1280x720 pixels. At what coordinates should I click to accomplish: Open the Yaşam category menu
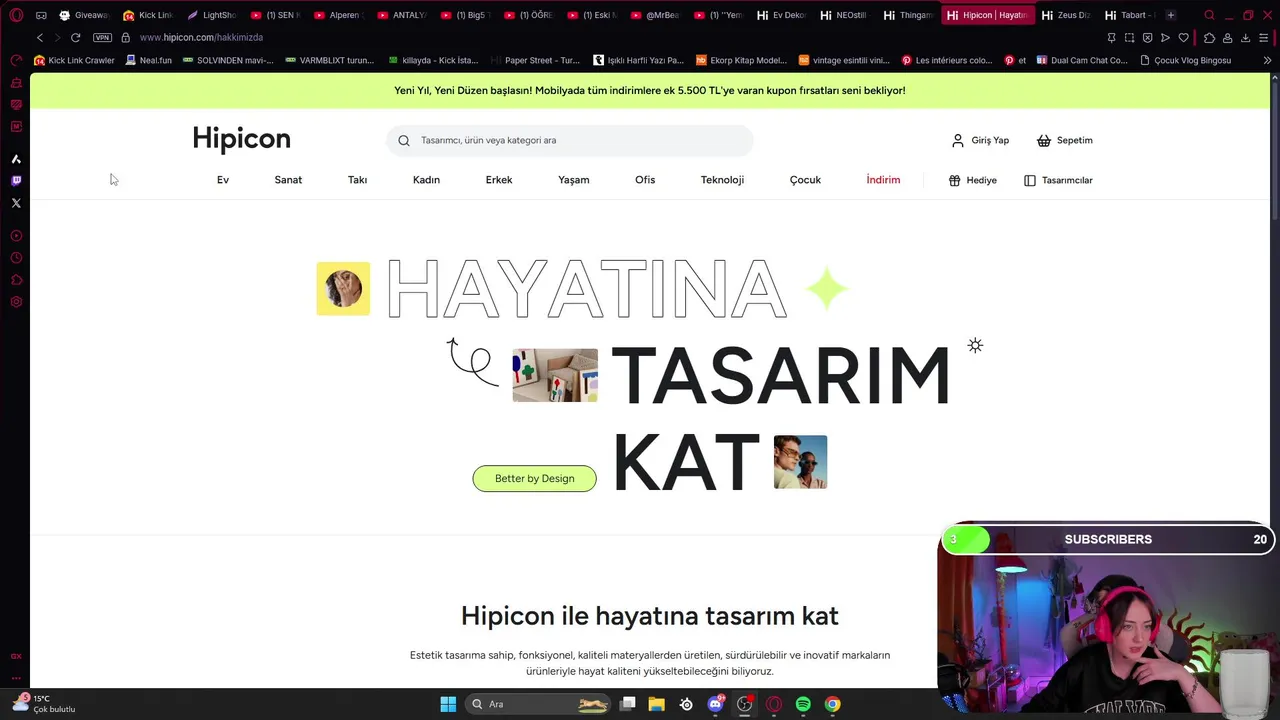[x=574, y=180]
